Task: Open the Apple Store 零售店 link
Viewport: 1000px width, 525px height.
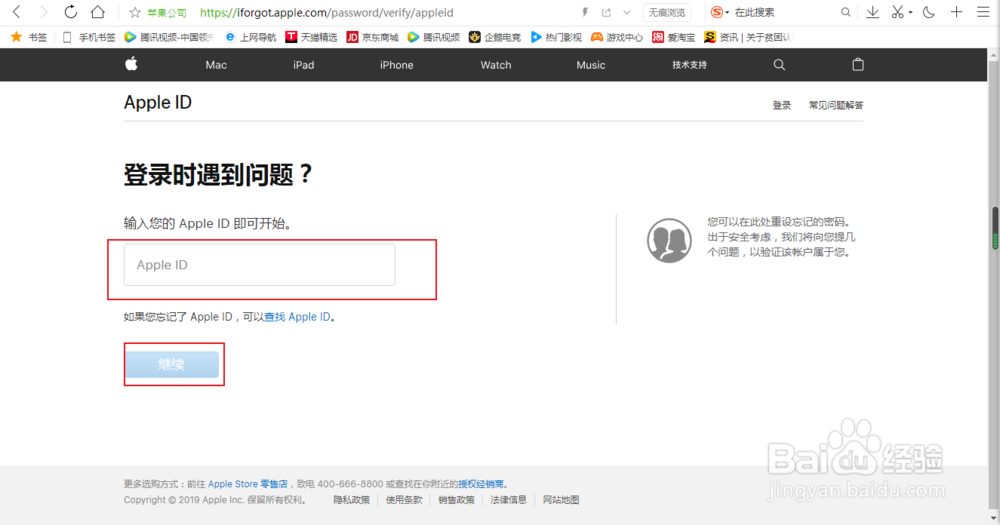Action: (247, 484)
